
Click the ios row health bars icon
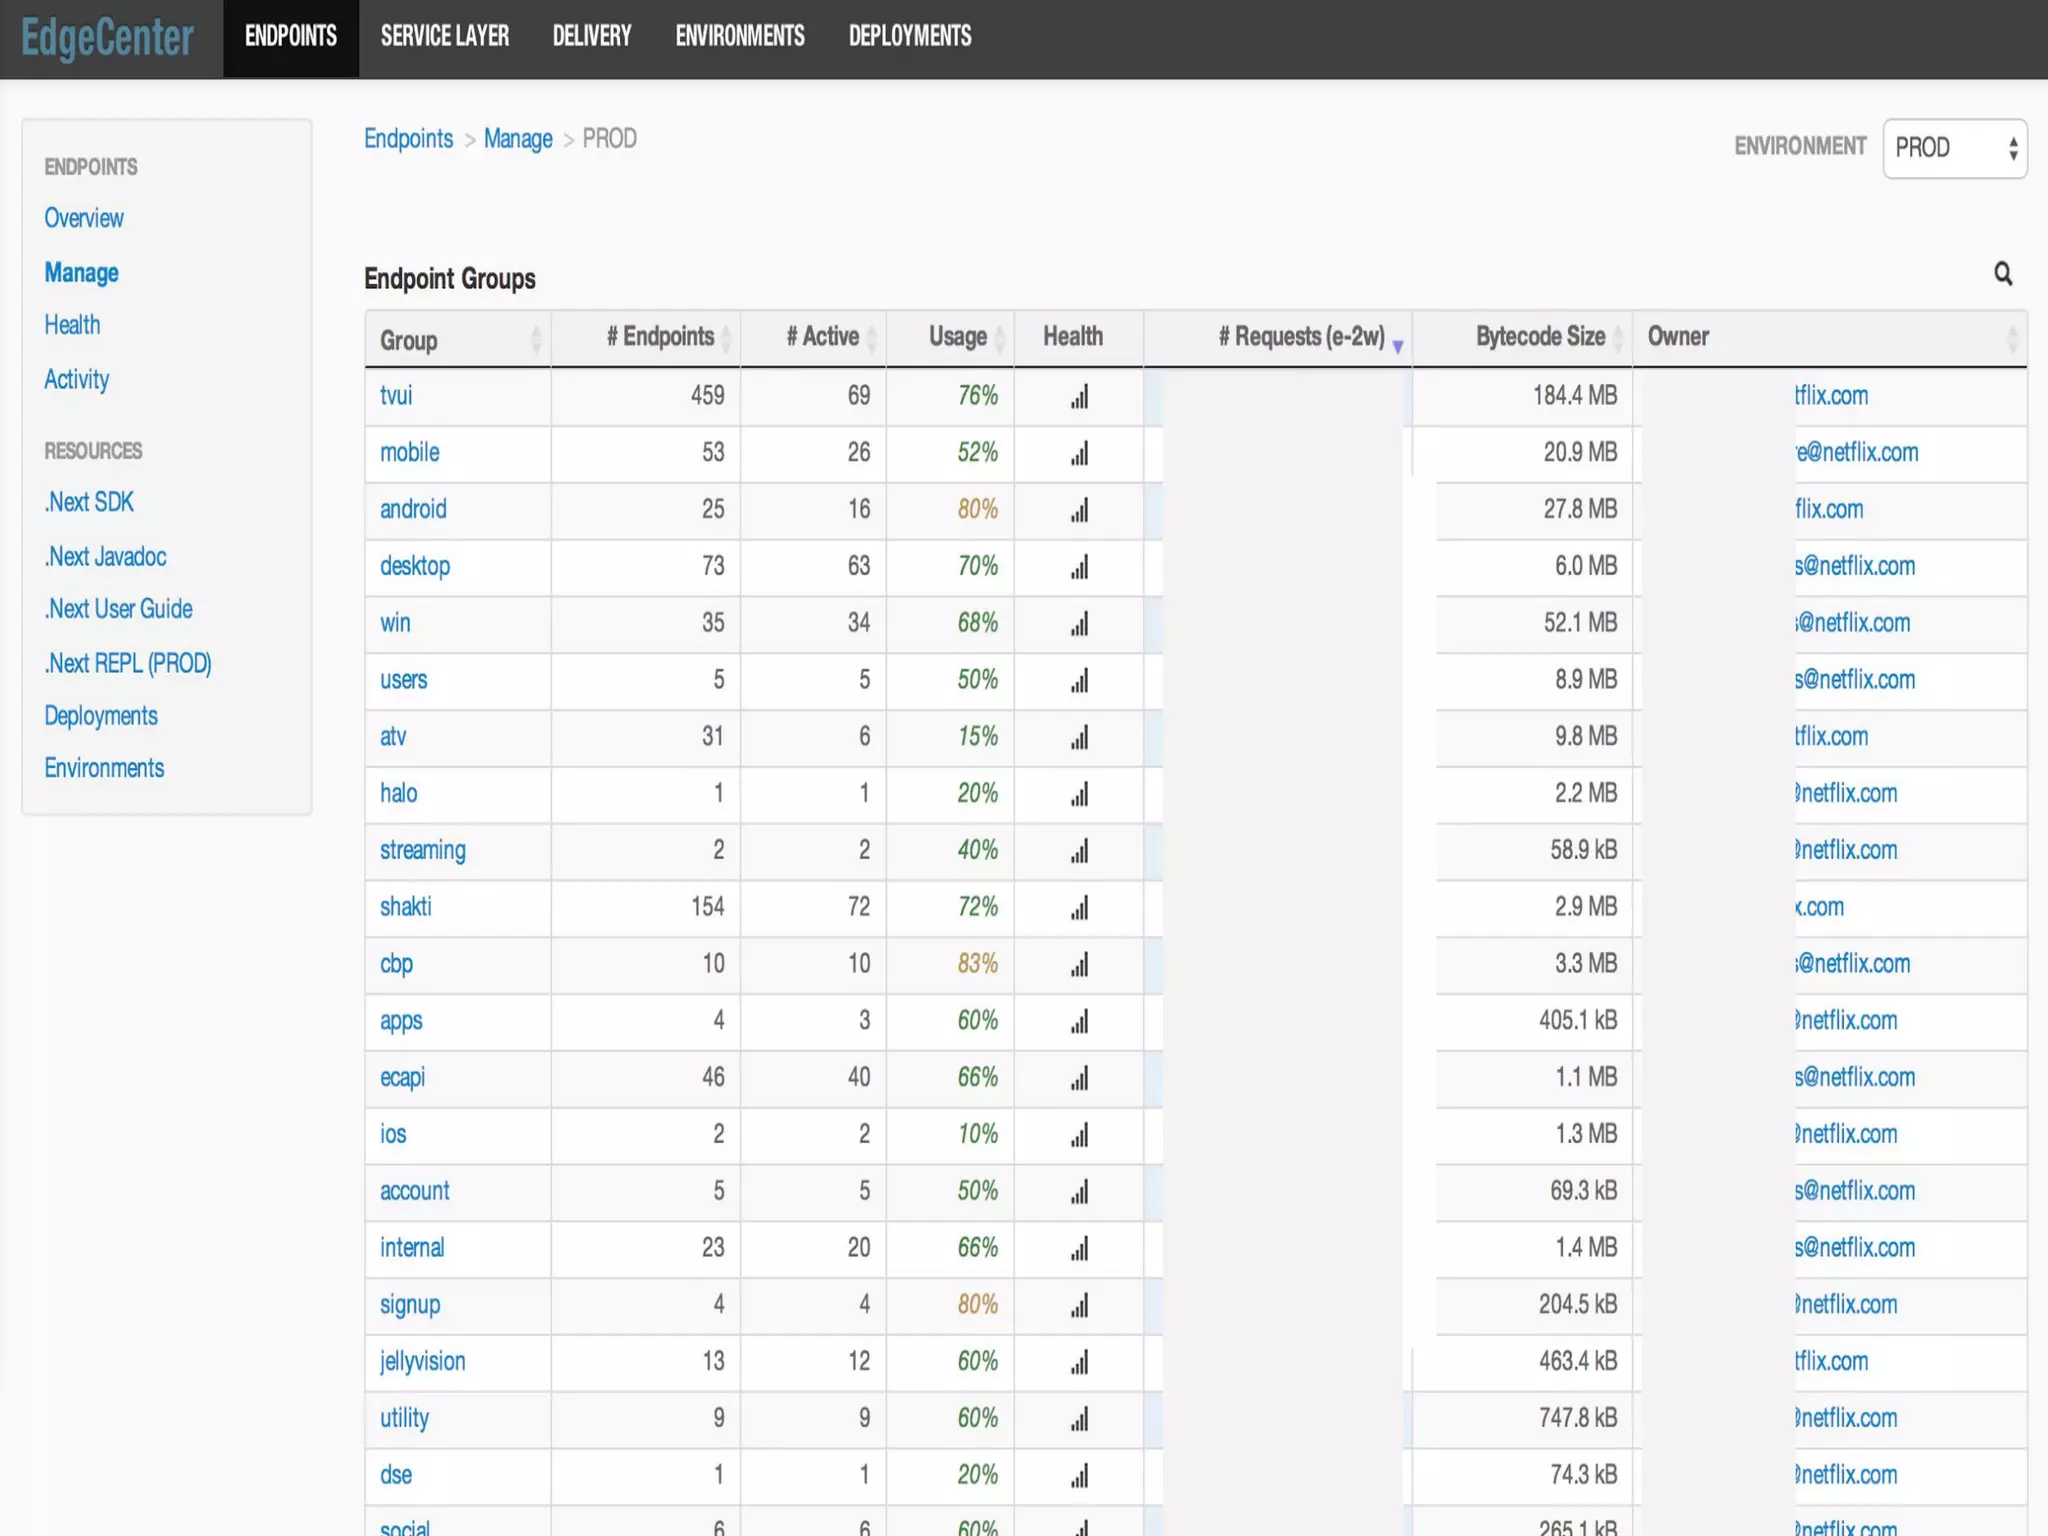(1079, 1136)
